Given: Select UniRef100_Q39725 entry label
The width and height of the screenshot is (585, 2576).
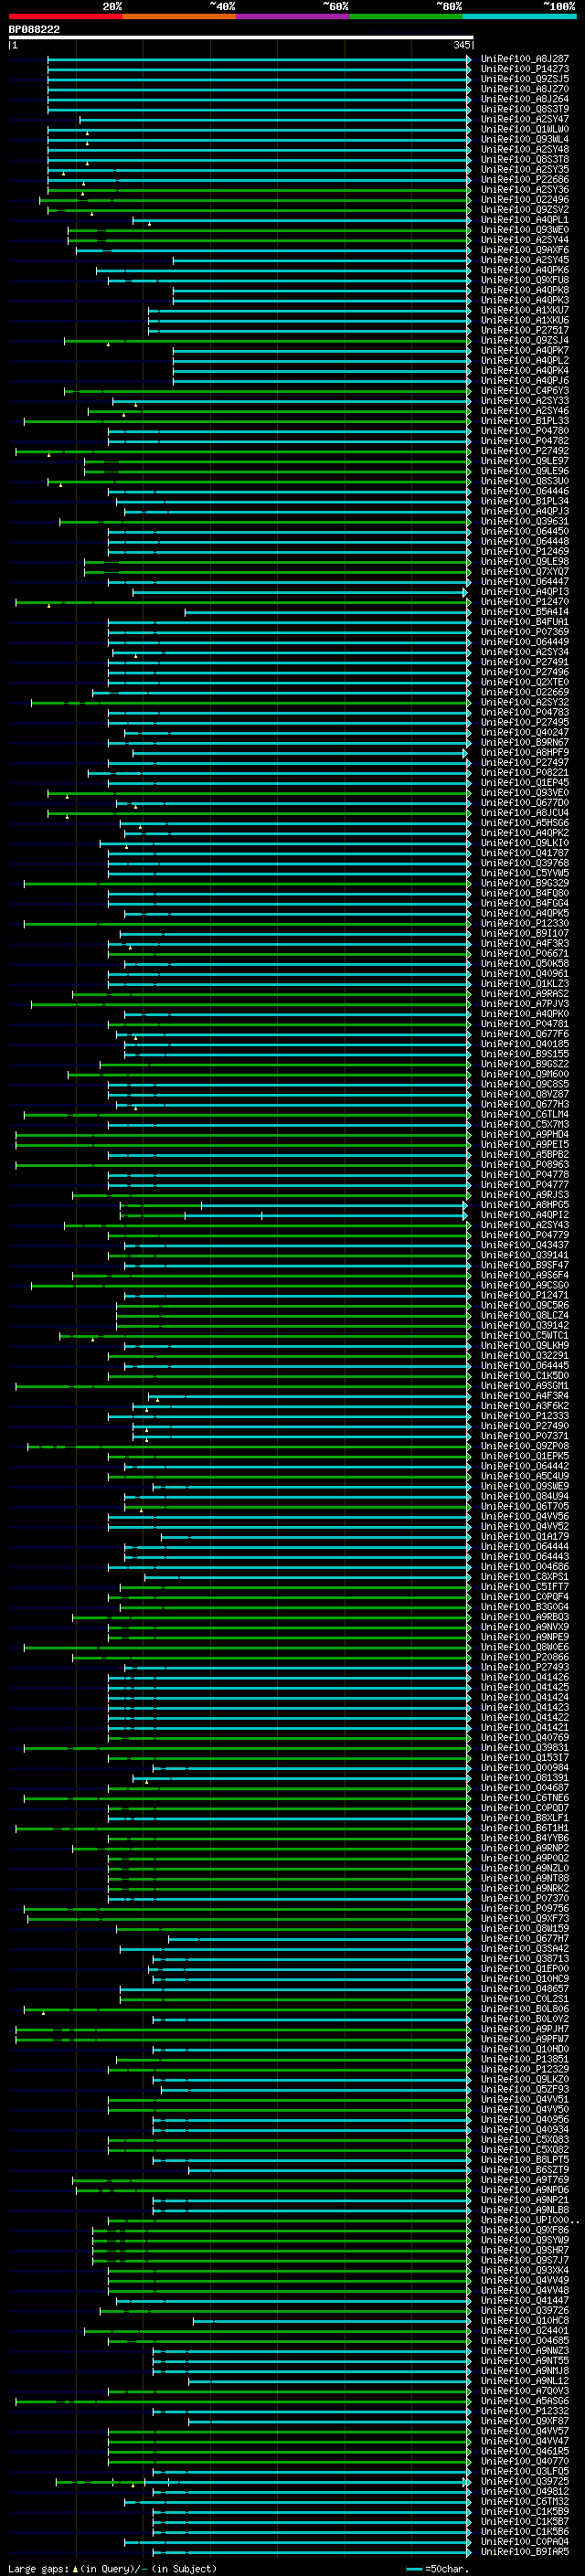Looking at the screenshot, I should click(x=524, y=2481).
